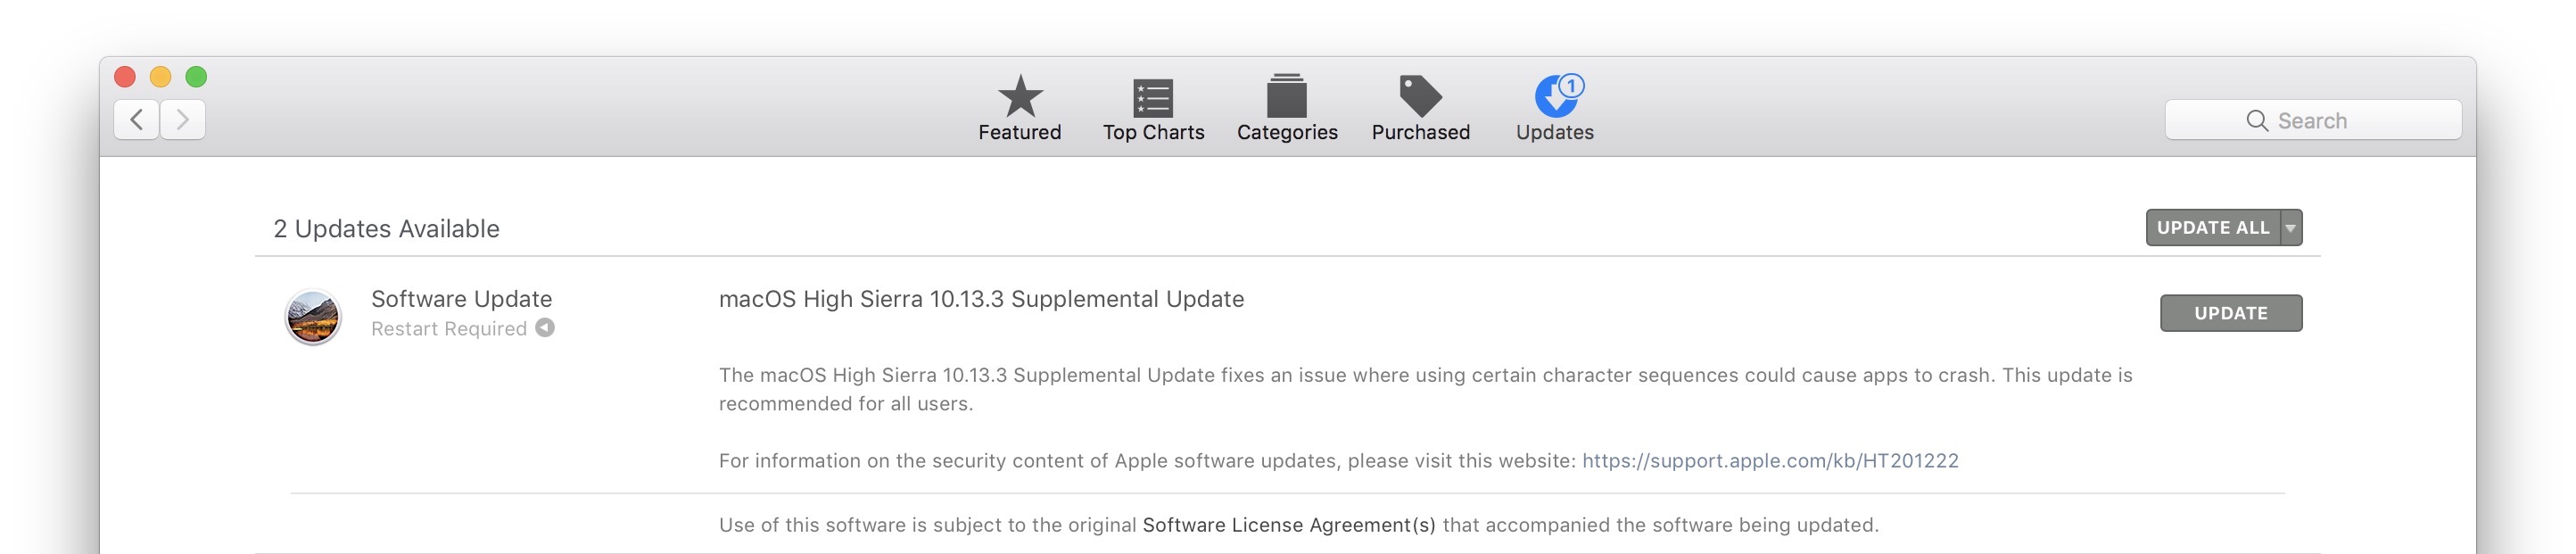Click the Restart Required arrow icon
Viewport: 2576px width, 554px height.
pyautogui.click(x=545, y=328)
